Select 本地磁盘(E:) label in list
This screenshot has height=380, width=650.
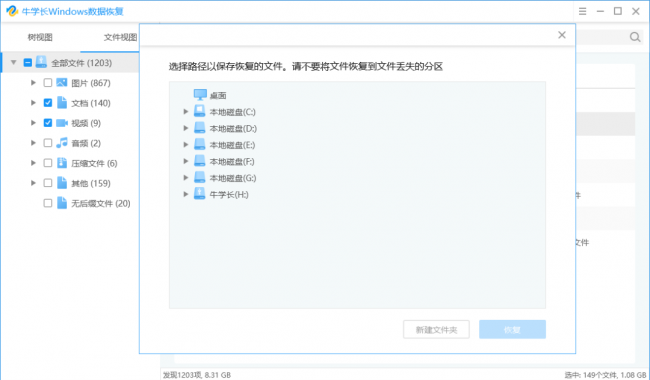click(232, 145)
